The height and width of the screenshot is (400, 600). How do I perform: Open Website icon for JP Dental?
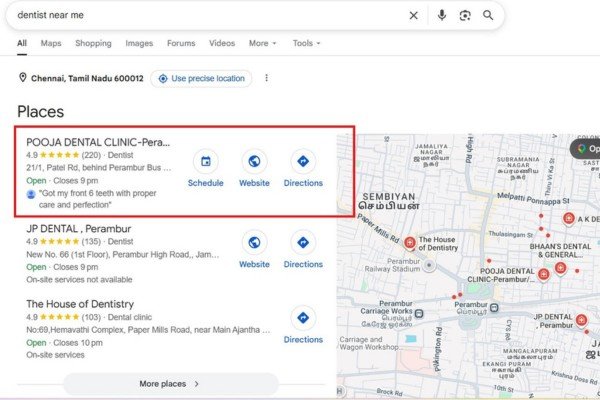(254, 242)
